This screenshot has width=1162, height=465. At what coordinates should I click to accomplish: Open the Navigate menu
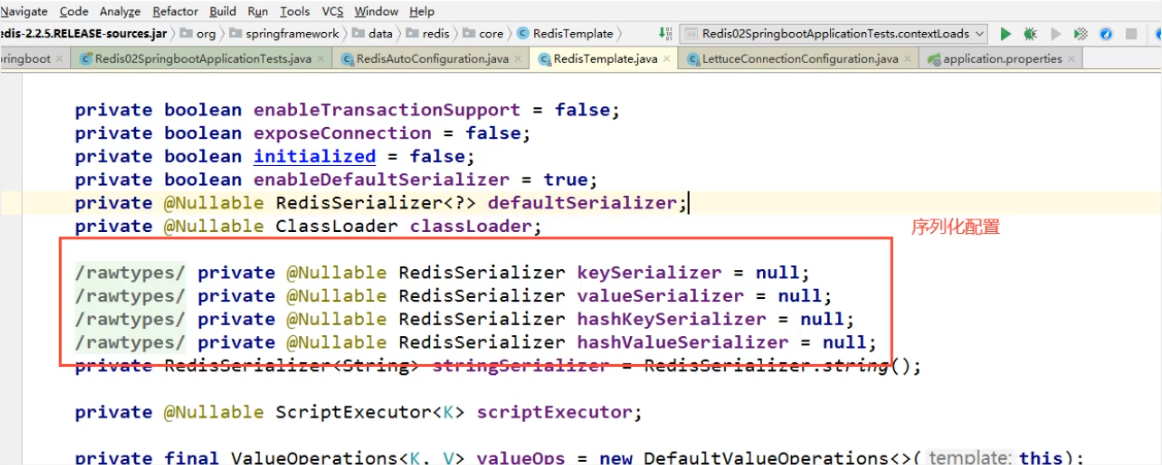pos(24,11)
